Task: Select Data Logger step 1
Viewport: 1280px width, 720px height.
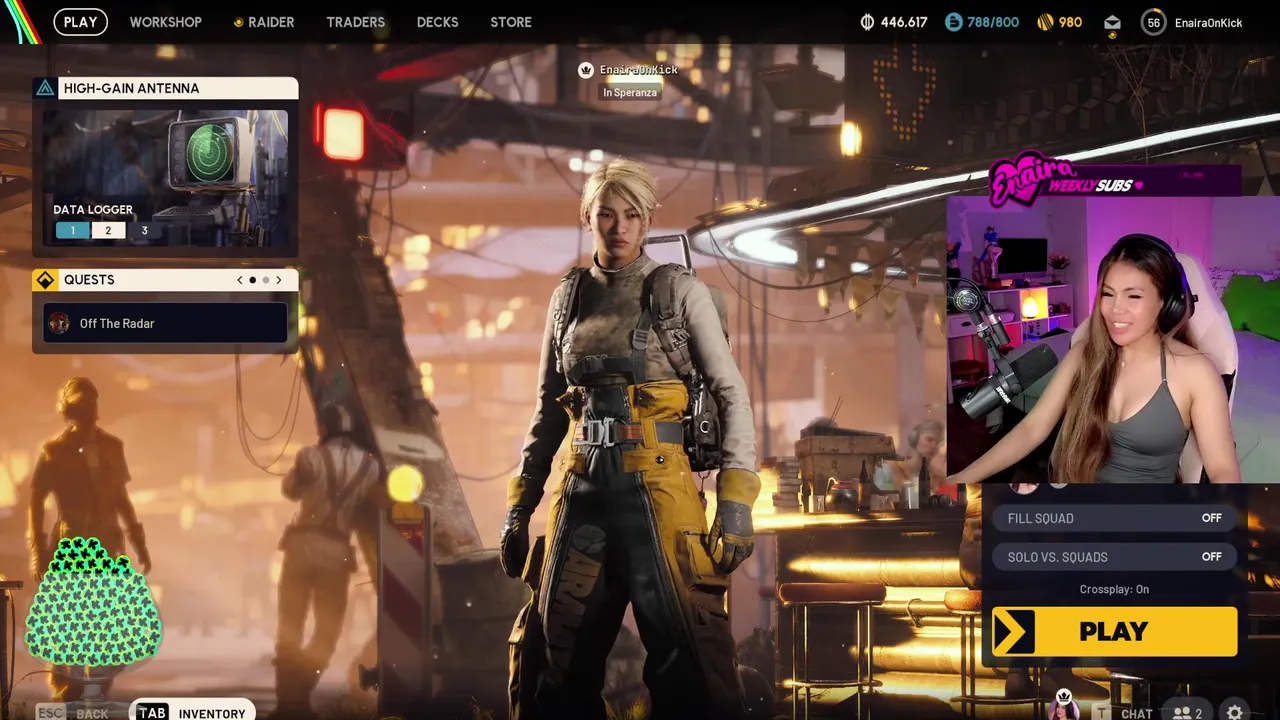Action: click(72, 230)
